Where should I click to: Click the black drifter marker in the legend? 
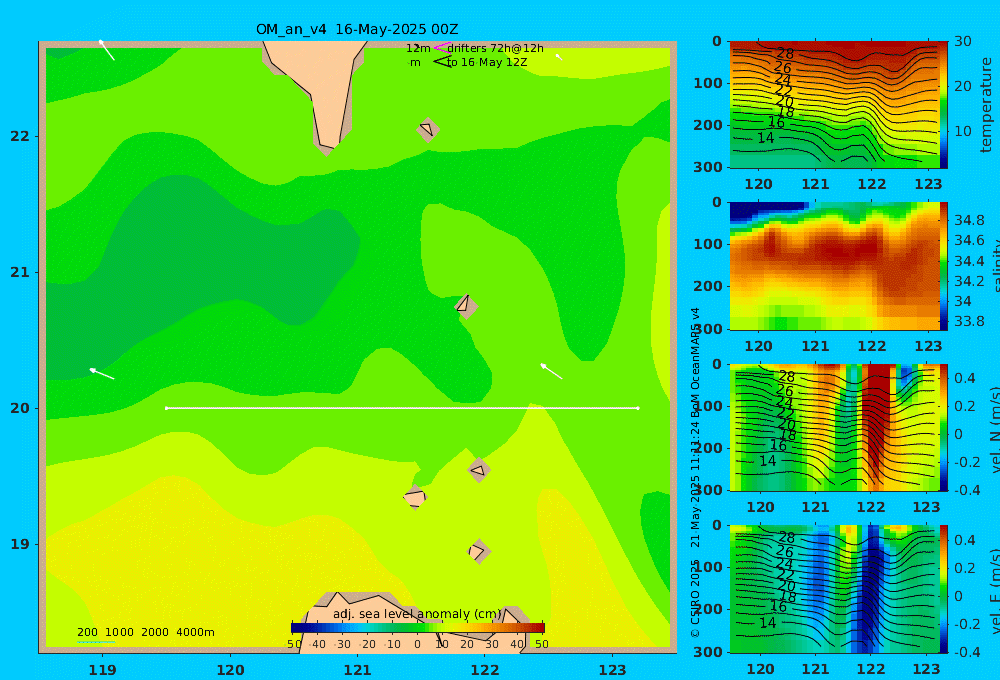pos(442,62)
